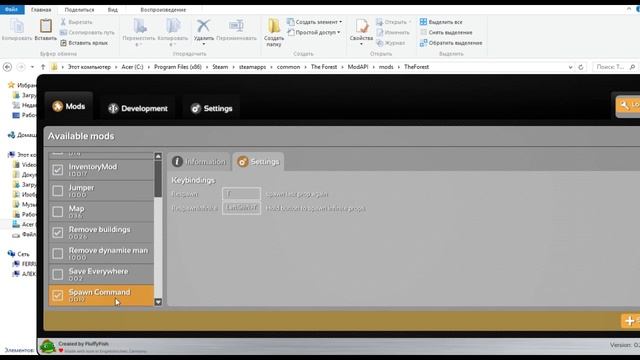Click ModAPI segment in address bar
This screenshot has width=640, height=360.
pos(358,67)
